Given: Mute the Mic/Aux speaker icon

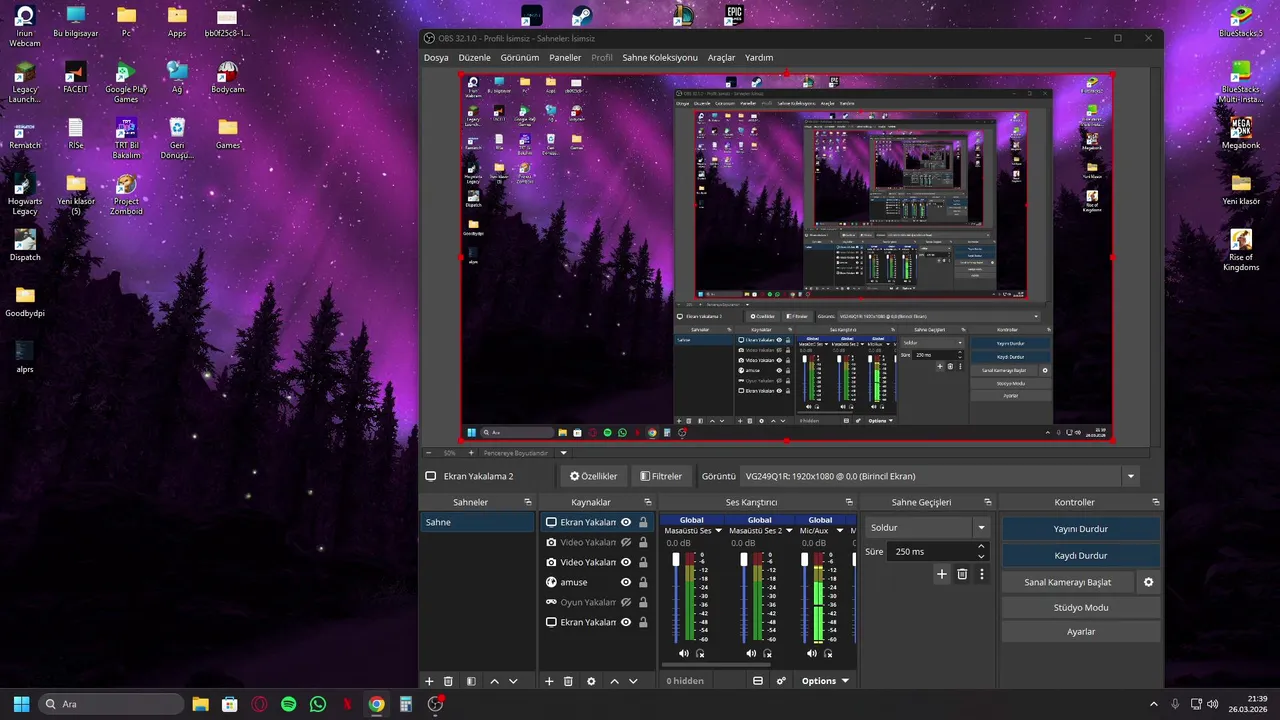Looking at the screenshot, I should pyautogui.click(x=812, y=653).
